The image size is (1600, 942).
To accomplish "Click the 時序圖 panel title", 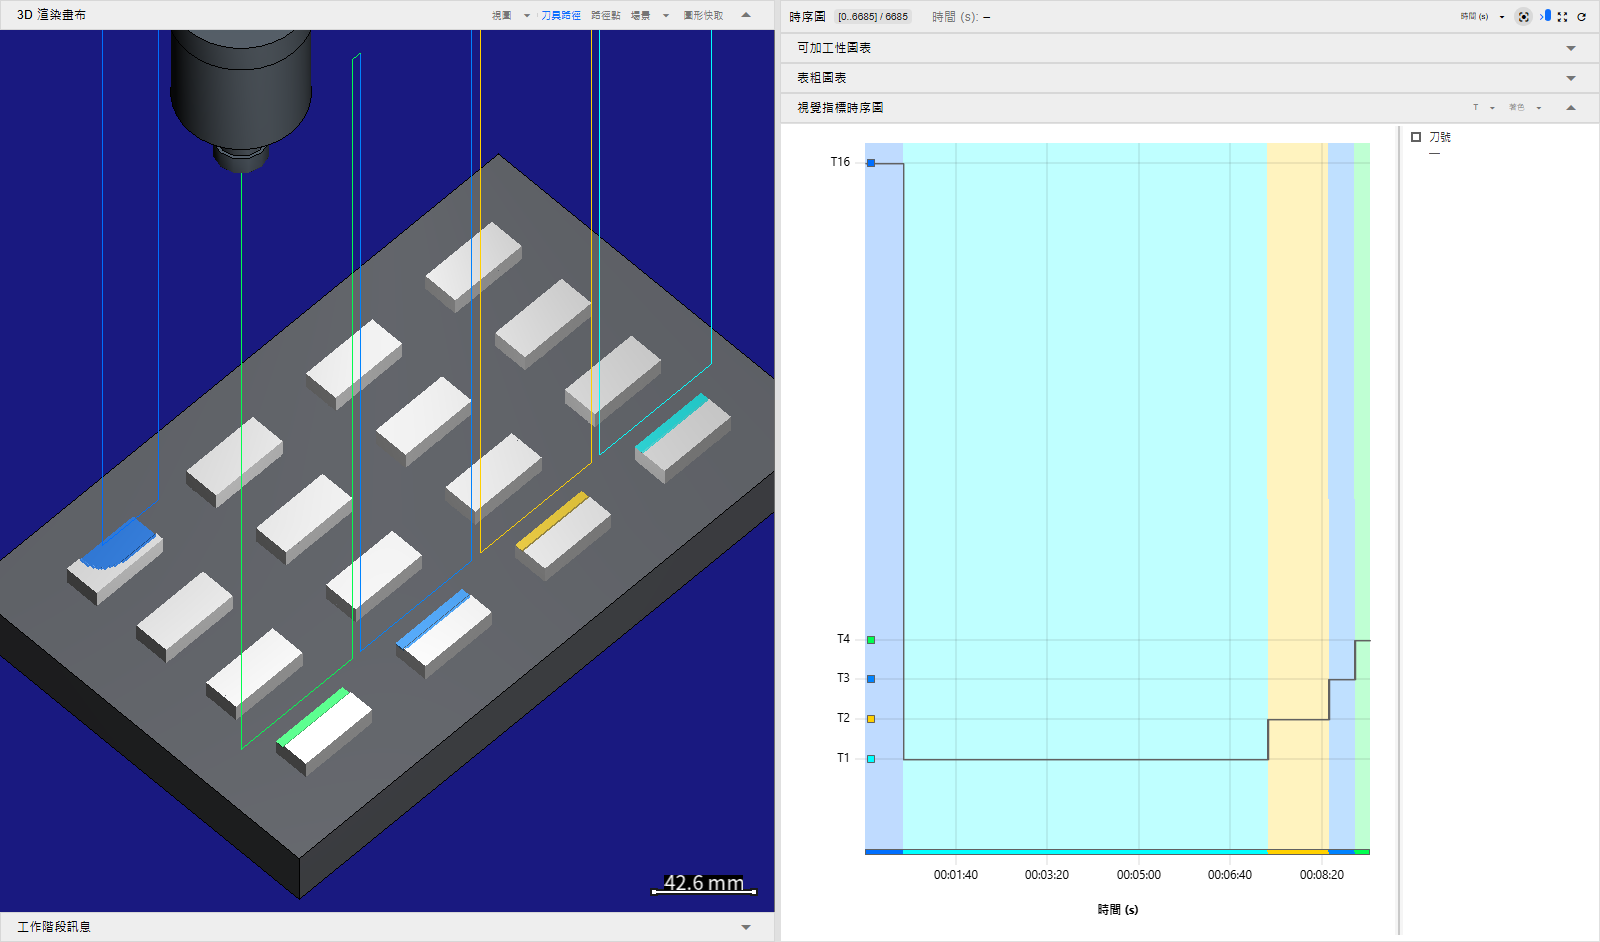I will (x=807, y=17).
